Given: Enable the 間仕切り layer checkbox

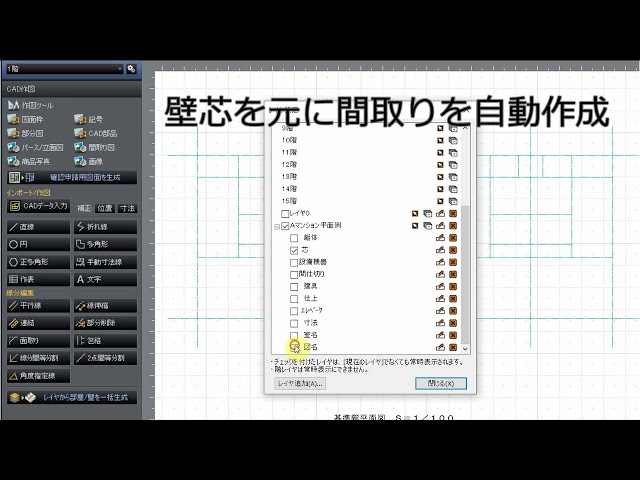Looking at the screenshot, I should pos(294,274).
